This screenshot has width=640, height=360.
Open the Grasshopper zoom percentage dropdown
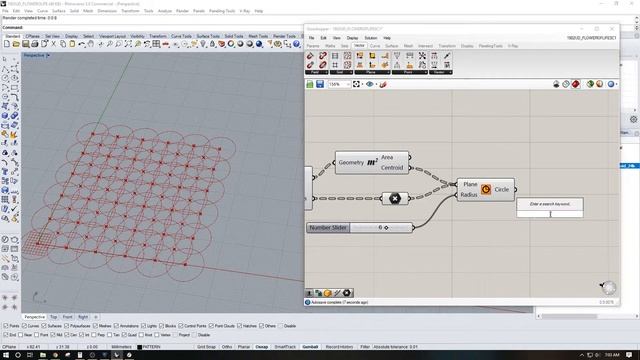point(348,84)
